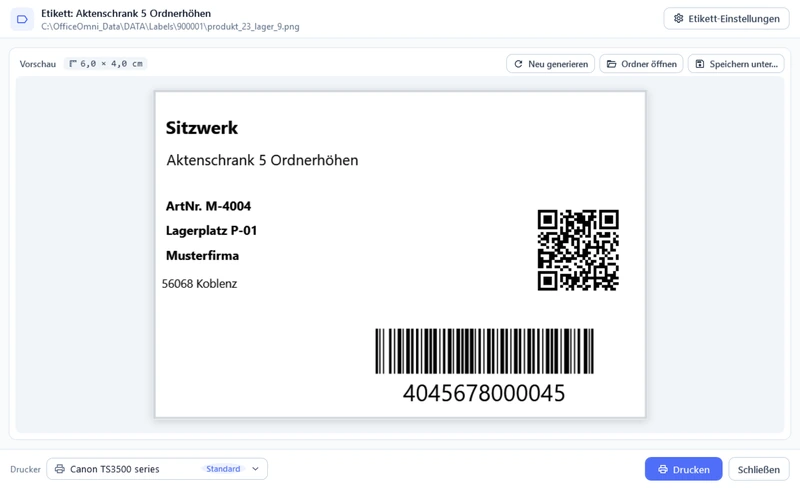Open the Canon TS3500 series printer dropdown
800x488 pixels.
[157, 469]
